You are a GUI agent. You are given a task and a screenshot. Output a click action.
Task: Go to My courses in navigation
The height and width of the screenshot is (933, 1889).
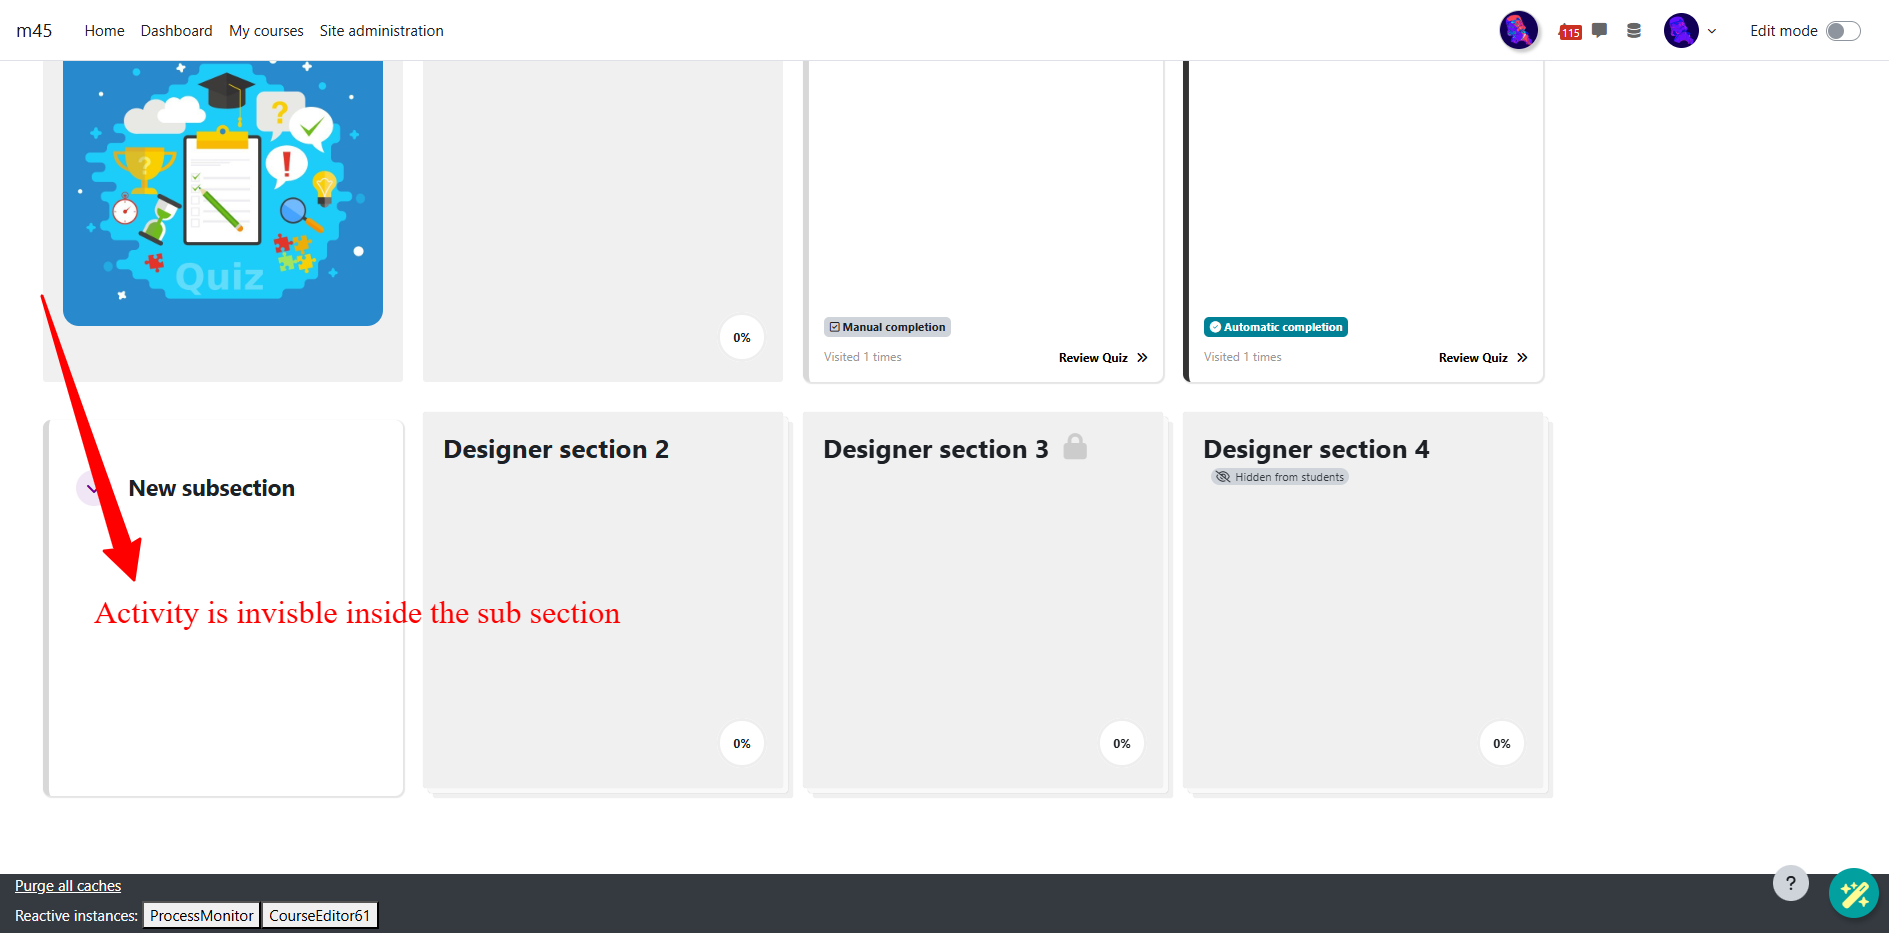tap(266, 31)
